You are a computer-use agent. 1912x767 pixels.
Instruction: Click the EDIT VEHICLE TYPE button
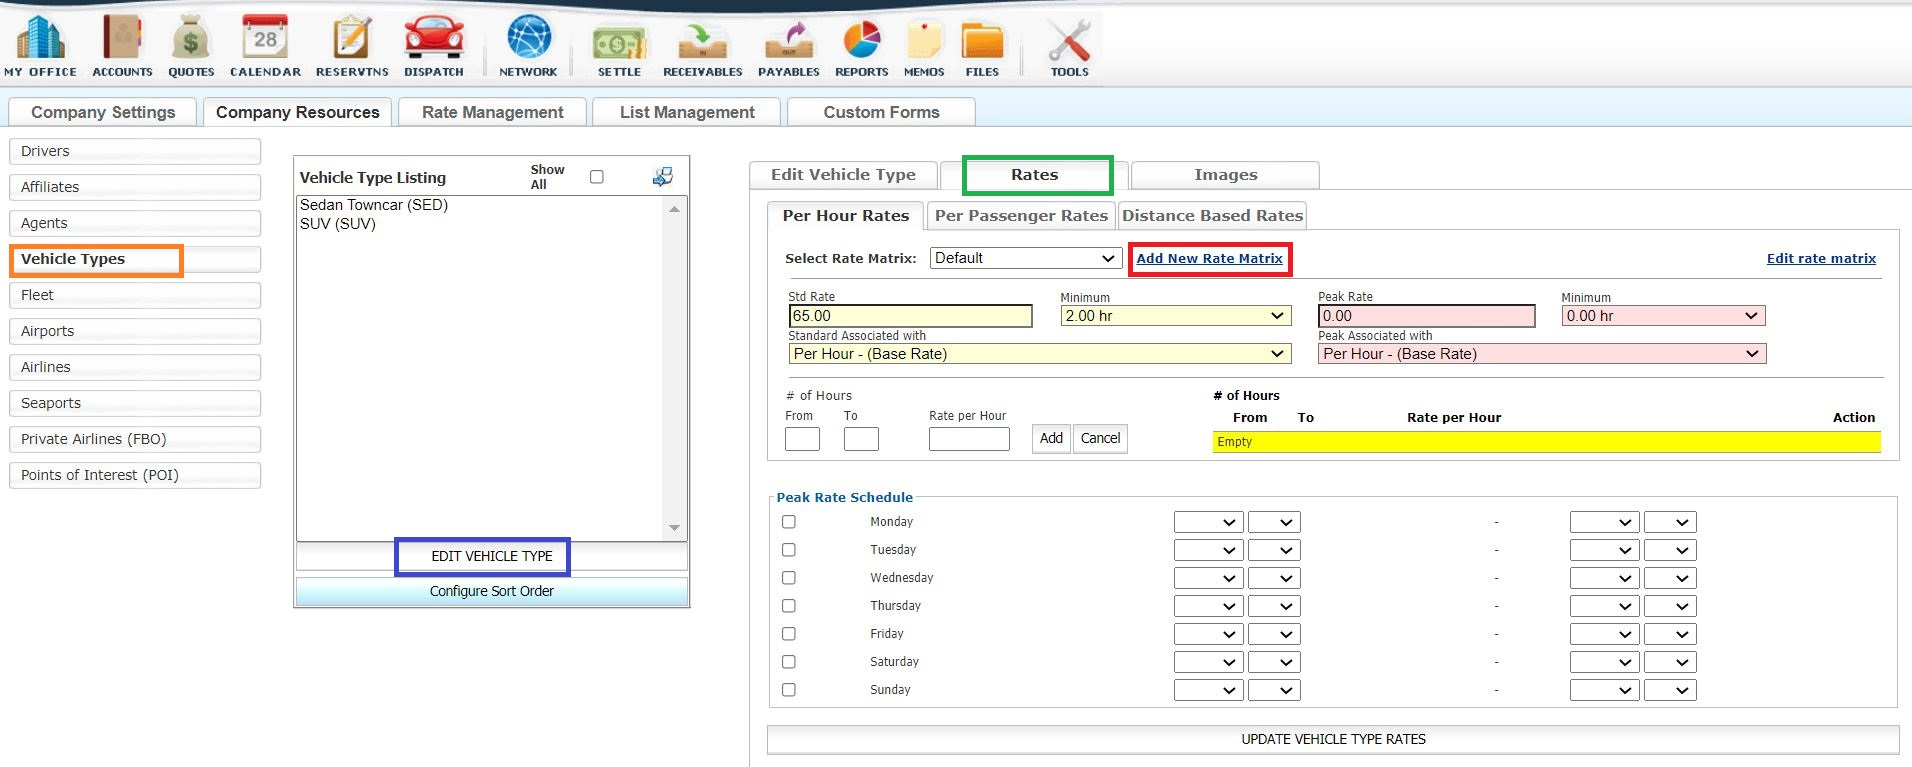pos(491,556)
